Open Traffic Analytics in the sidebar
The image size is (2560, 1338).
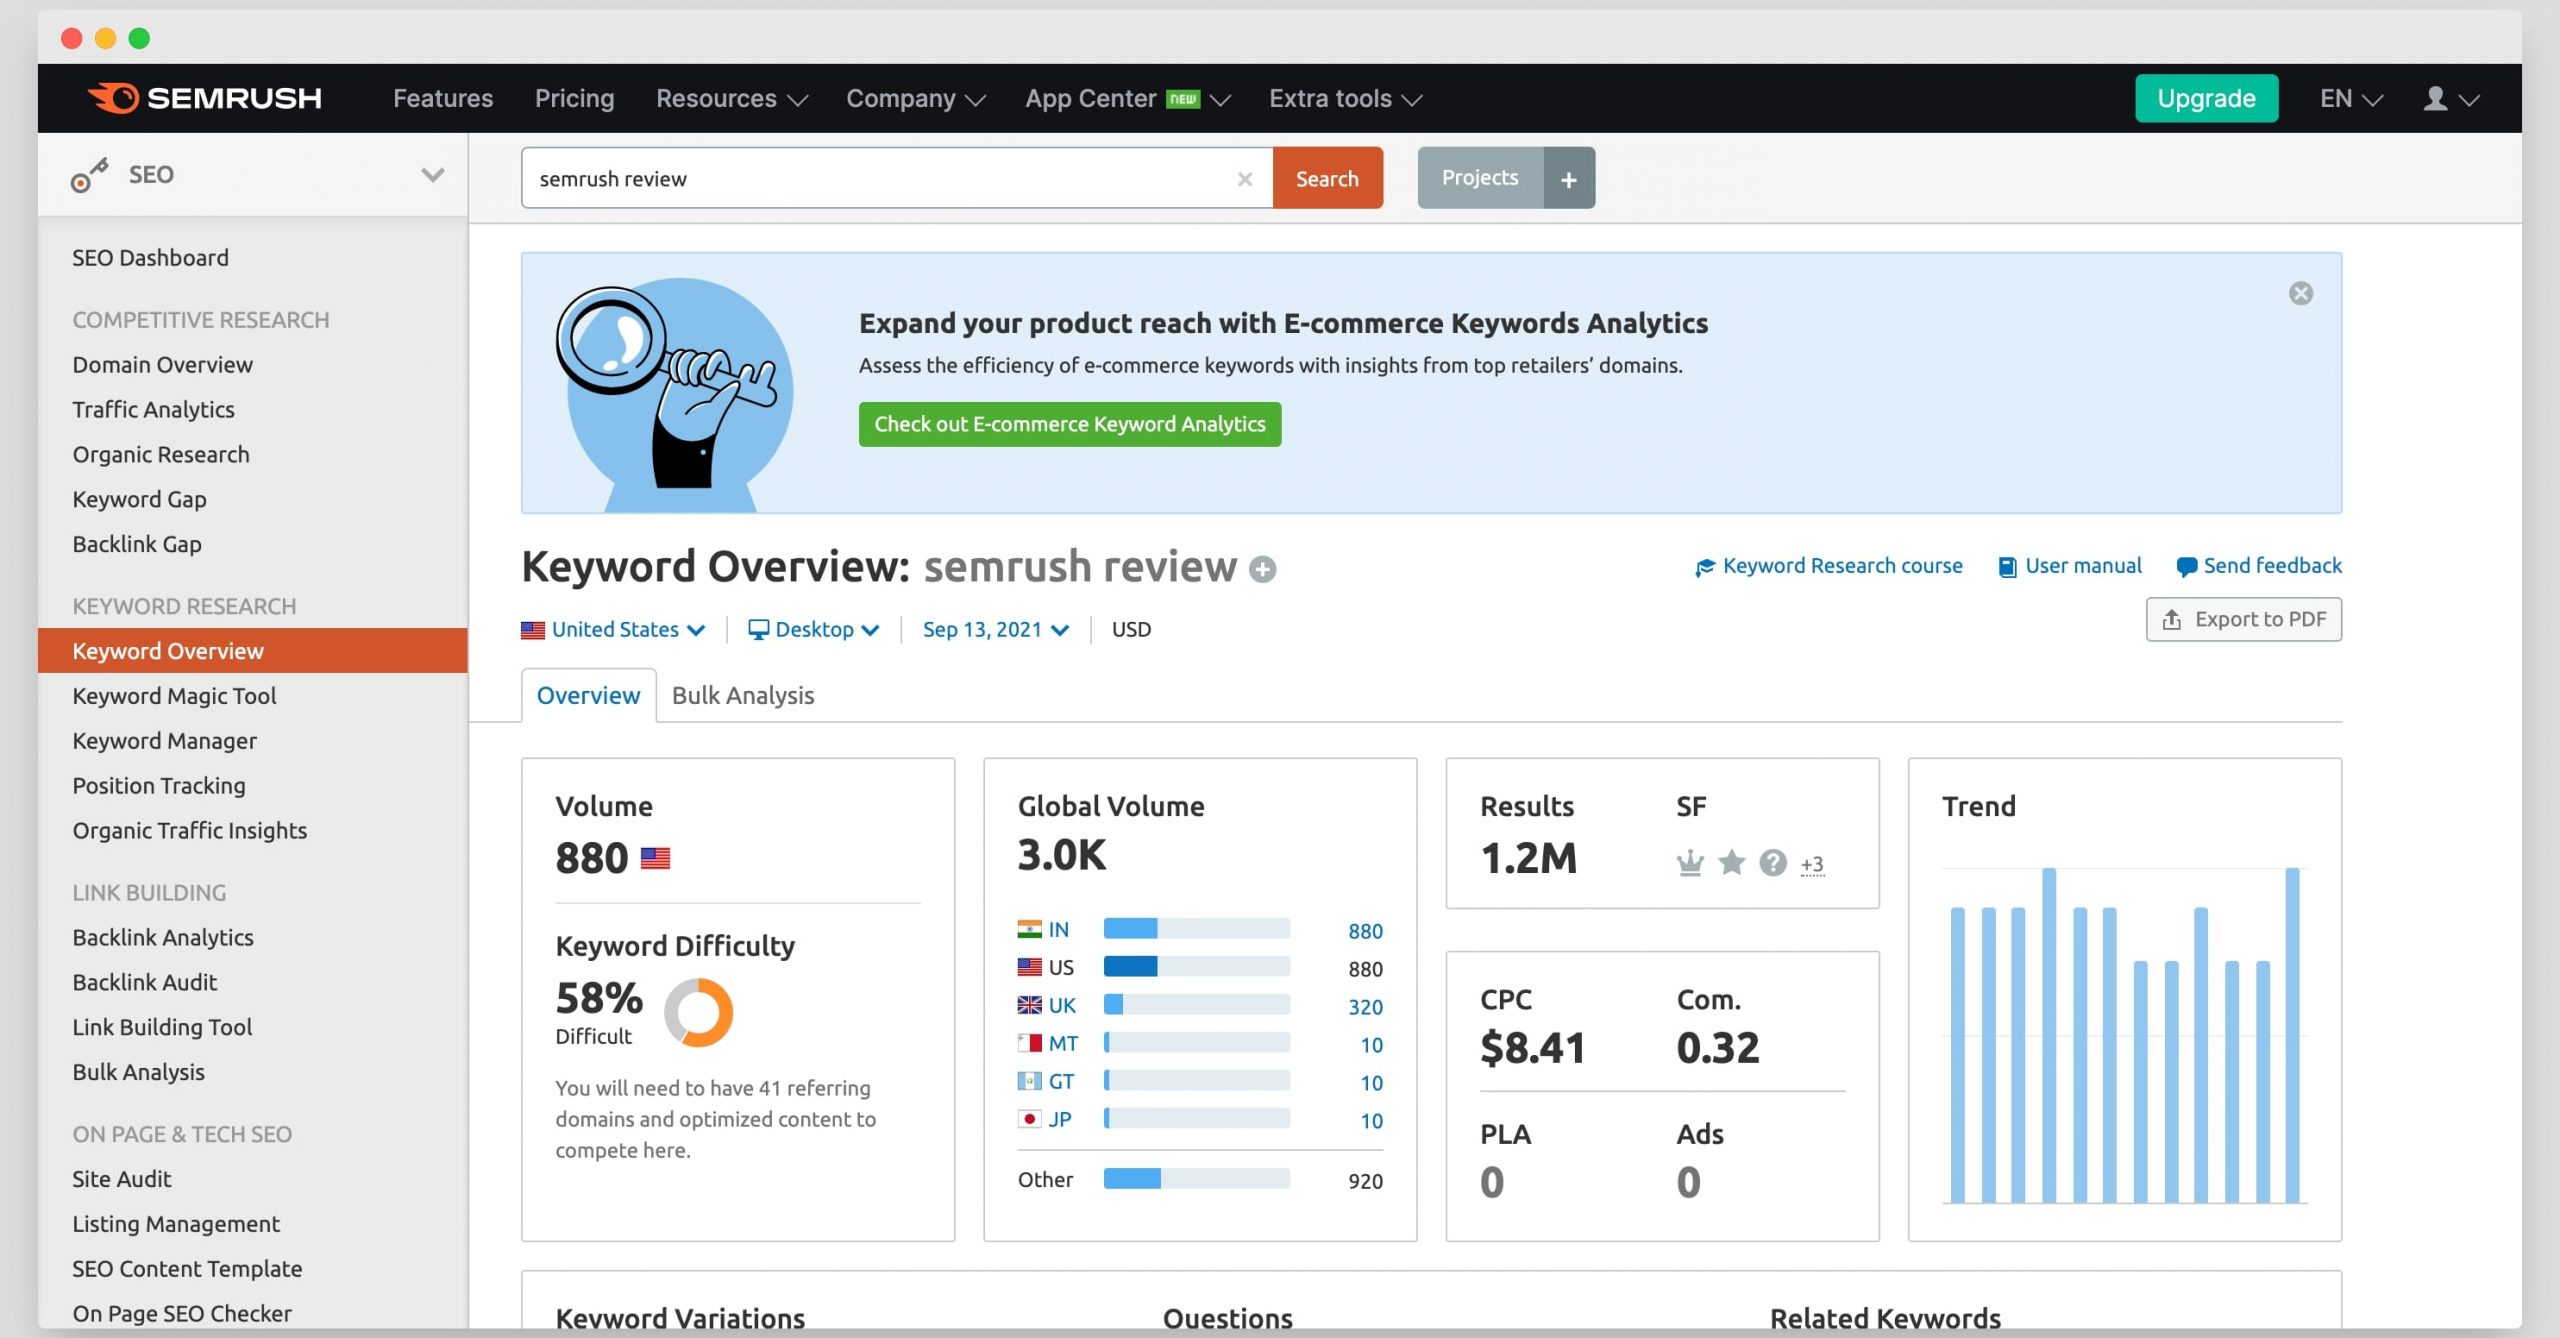pos(153,410)
